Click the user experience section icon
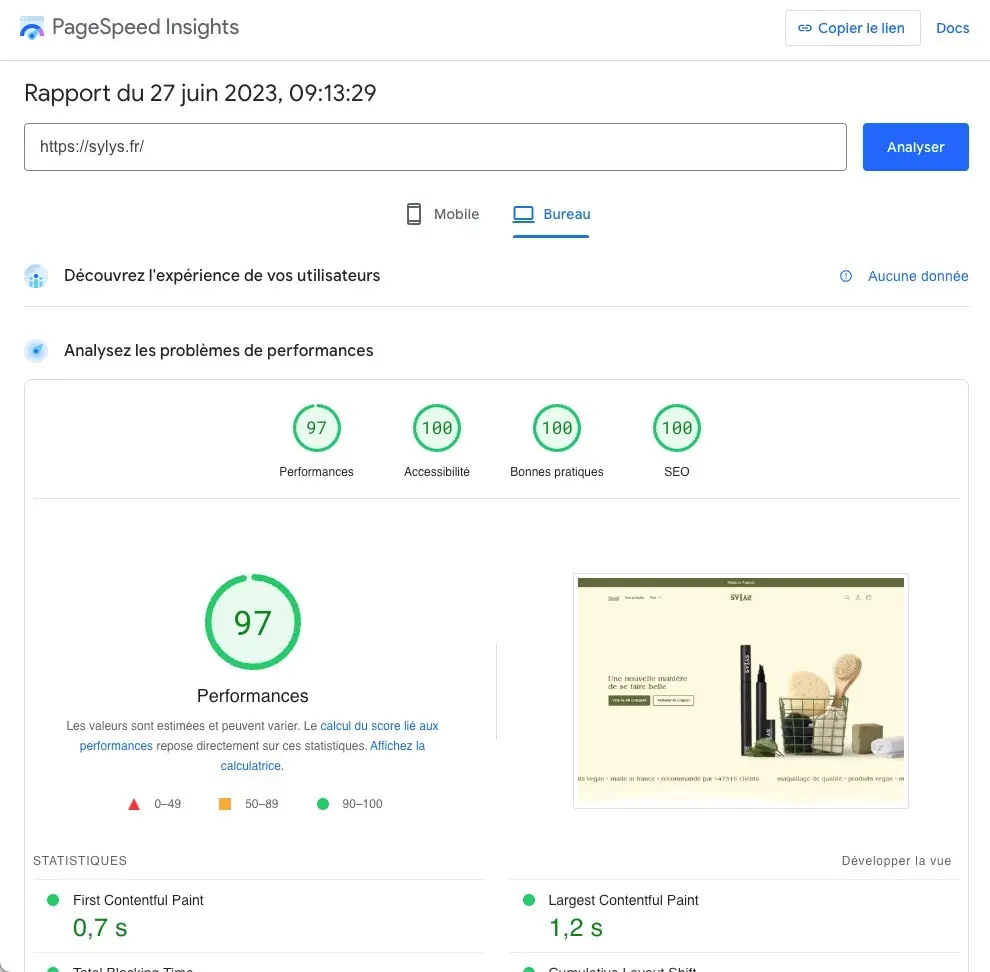 pos(36,276)
